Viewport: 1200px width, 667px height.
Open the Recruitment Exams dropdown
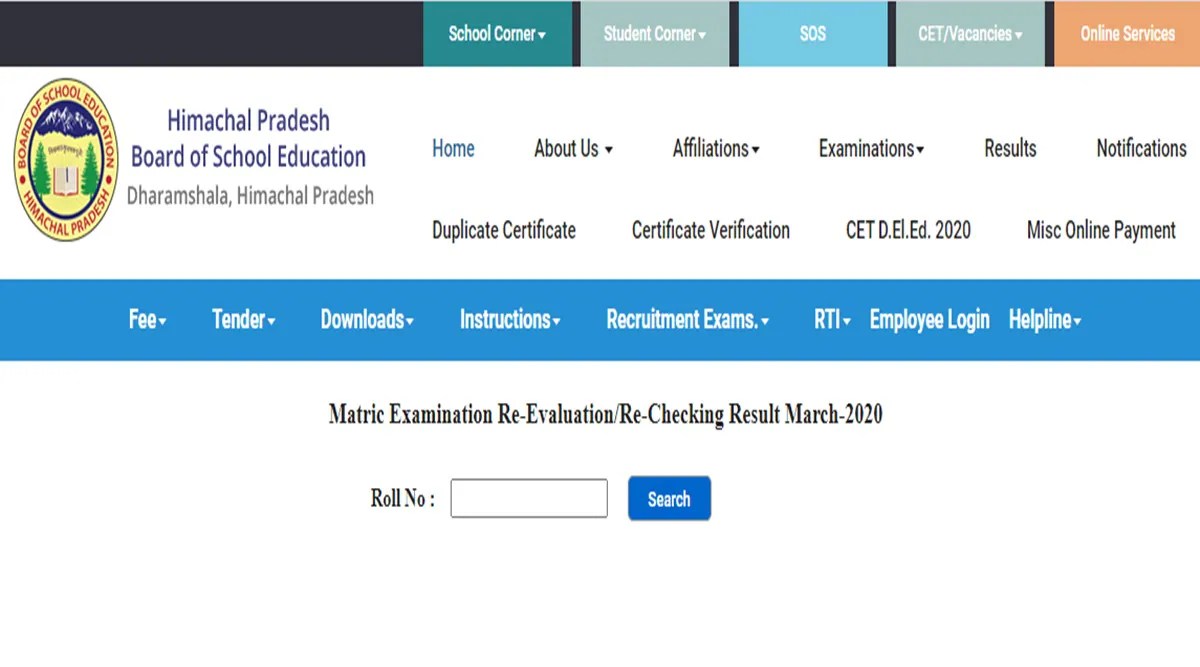point(685,320)
